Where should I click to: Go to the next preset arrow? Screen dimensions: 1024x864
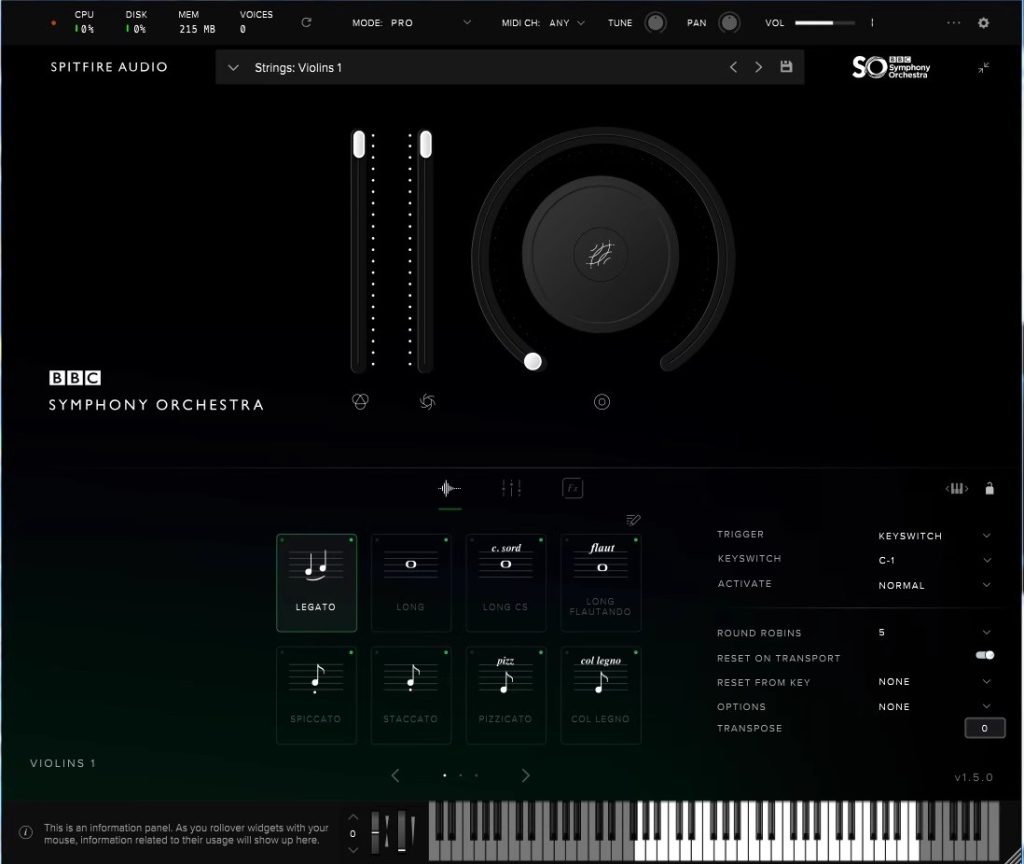click(759, 67)
